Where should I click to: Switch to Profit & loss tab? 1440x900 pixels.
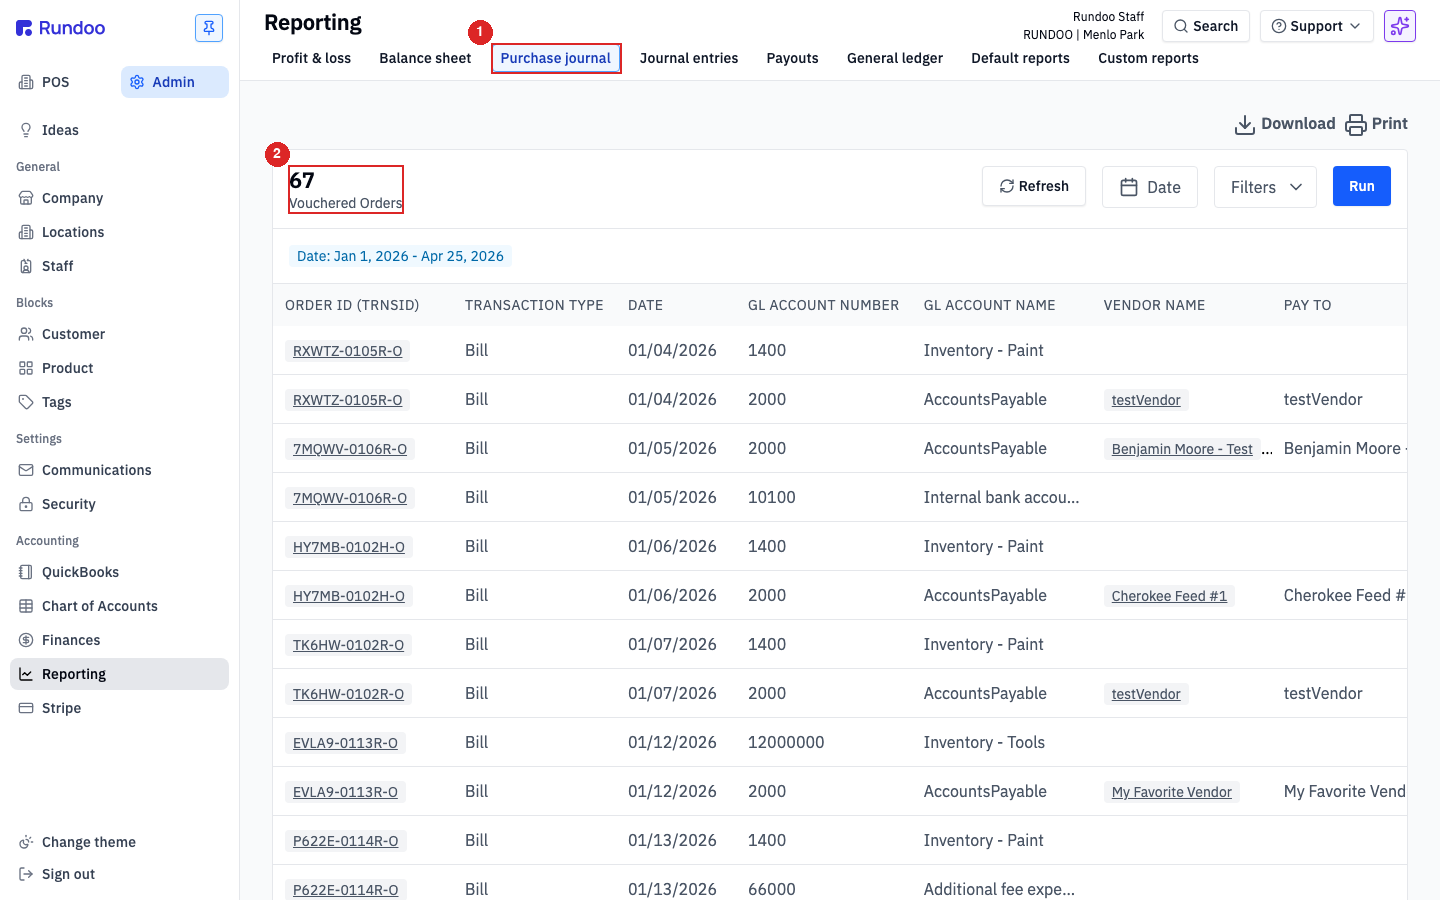coord(311,58)
